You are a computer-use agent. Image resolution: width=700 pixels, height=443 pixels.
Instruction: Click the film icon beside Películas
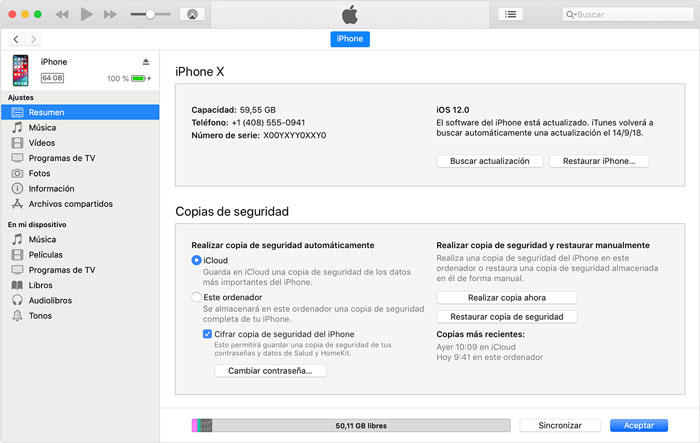17,255
